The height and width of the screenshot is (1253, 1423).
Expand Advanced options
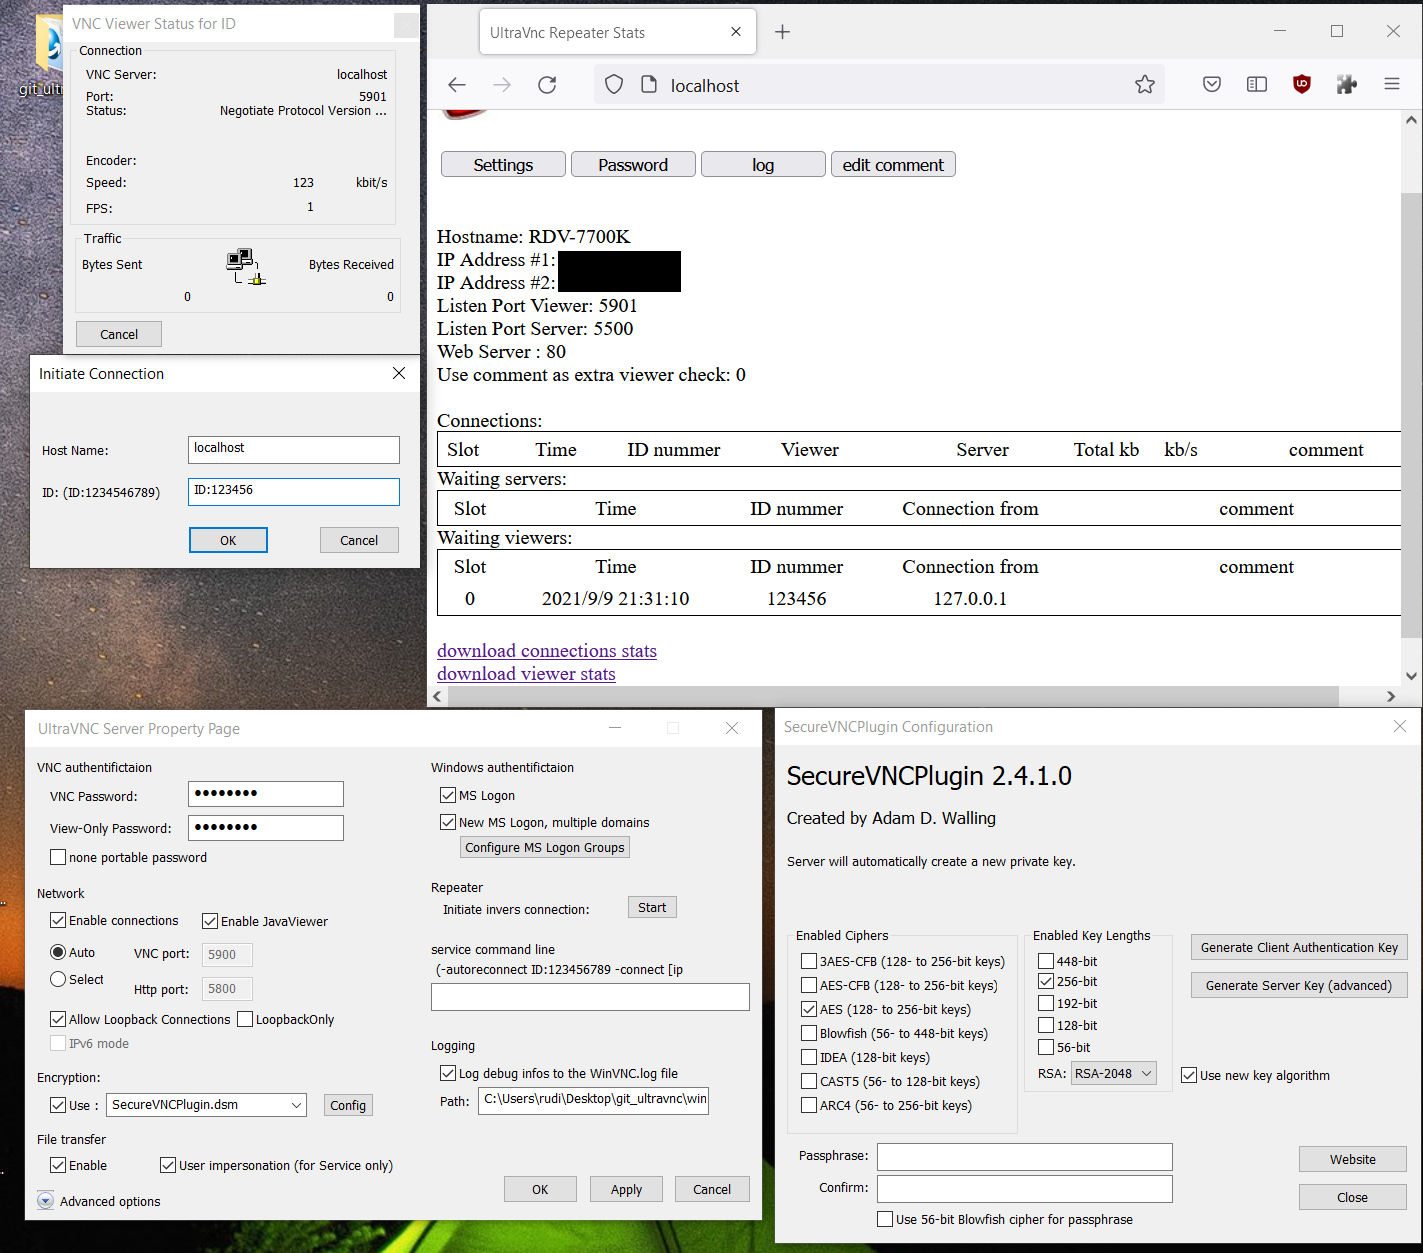coord(46,1201)
